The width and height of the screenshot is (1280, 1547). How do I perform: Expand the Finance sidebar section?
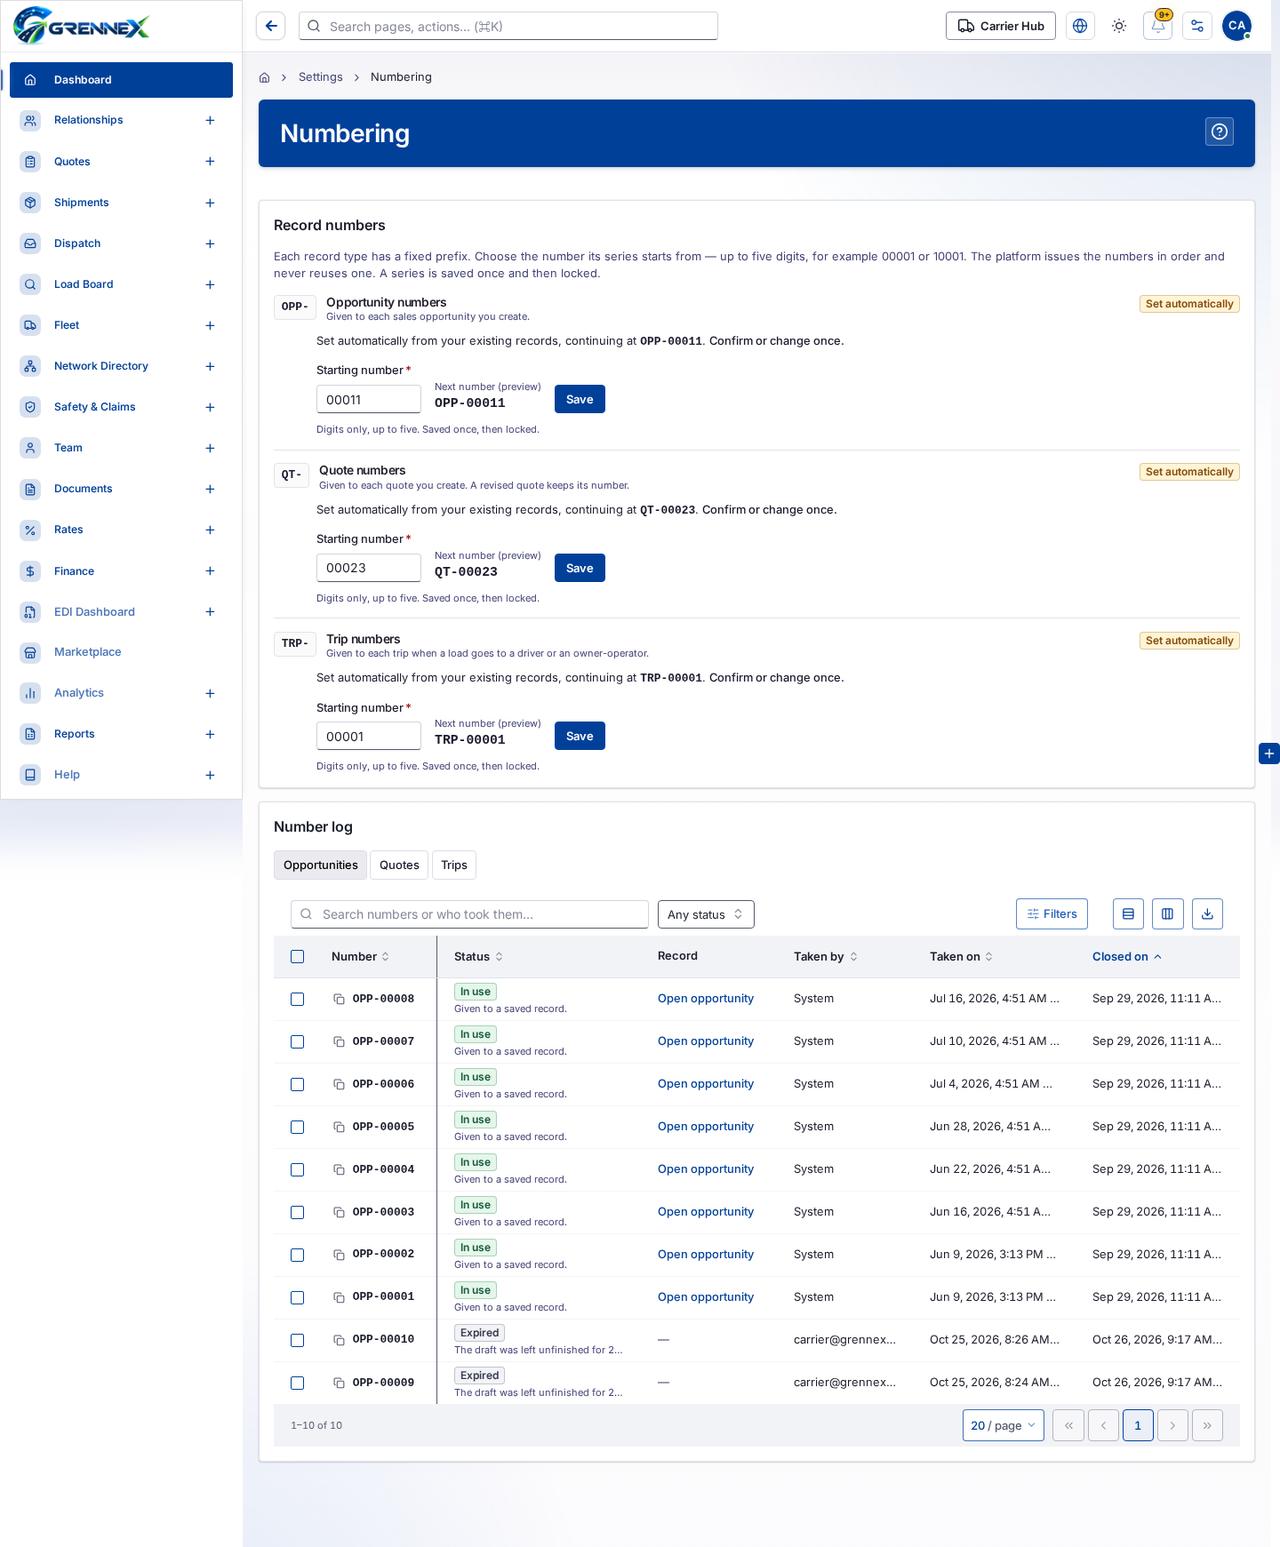(210, 571)
